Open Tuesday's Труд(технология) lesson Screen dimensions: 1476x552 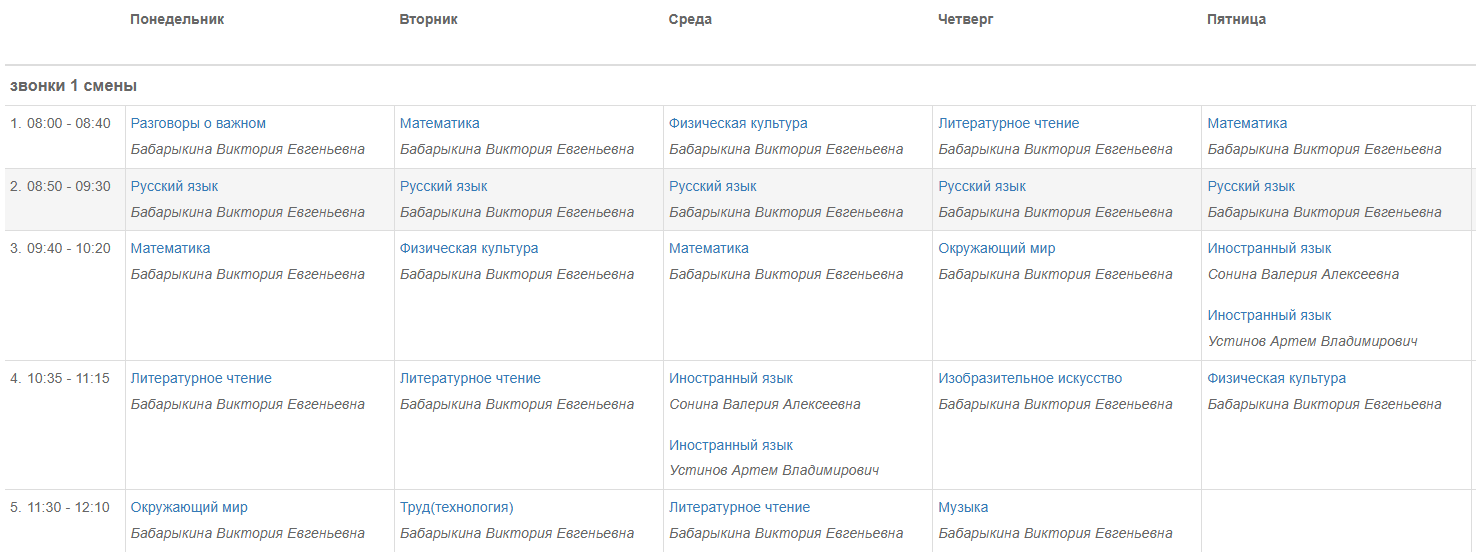coord(456,507)
